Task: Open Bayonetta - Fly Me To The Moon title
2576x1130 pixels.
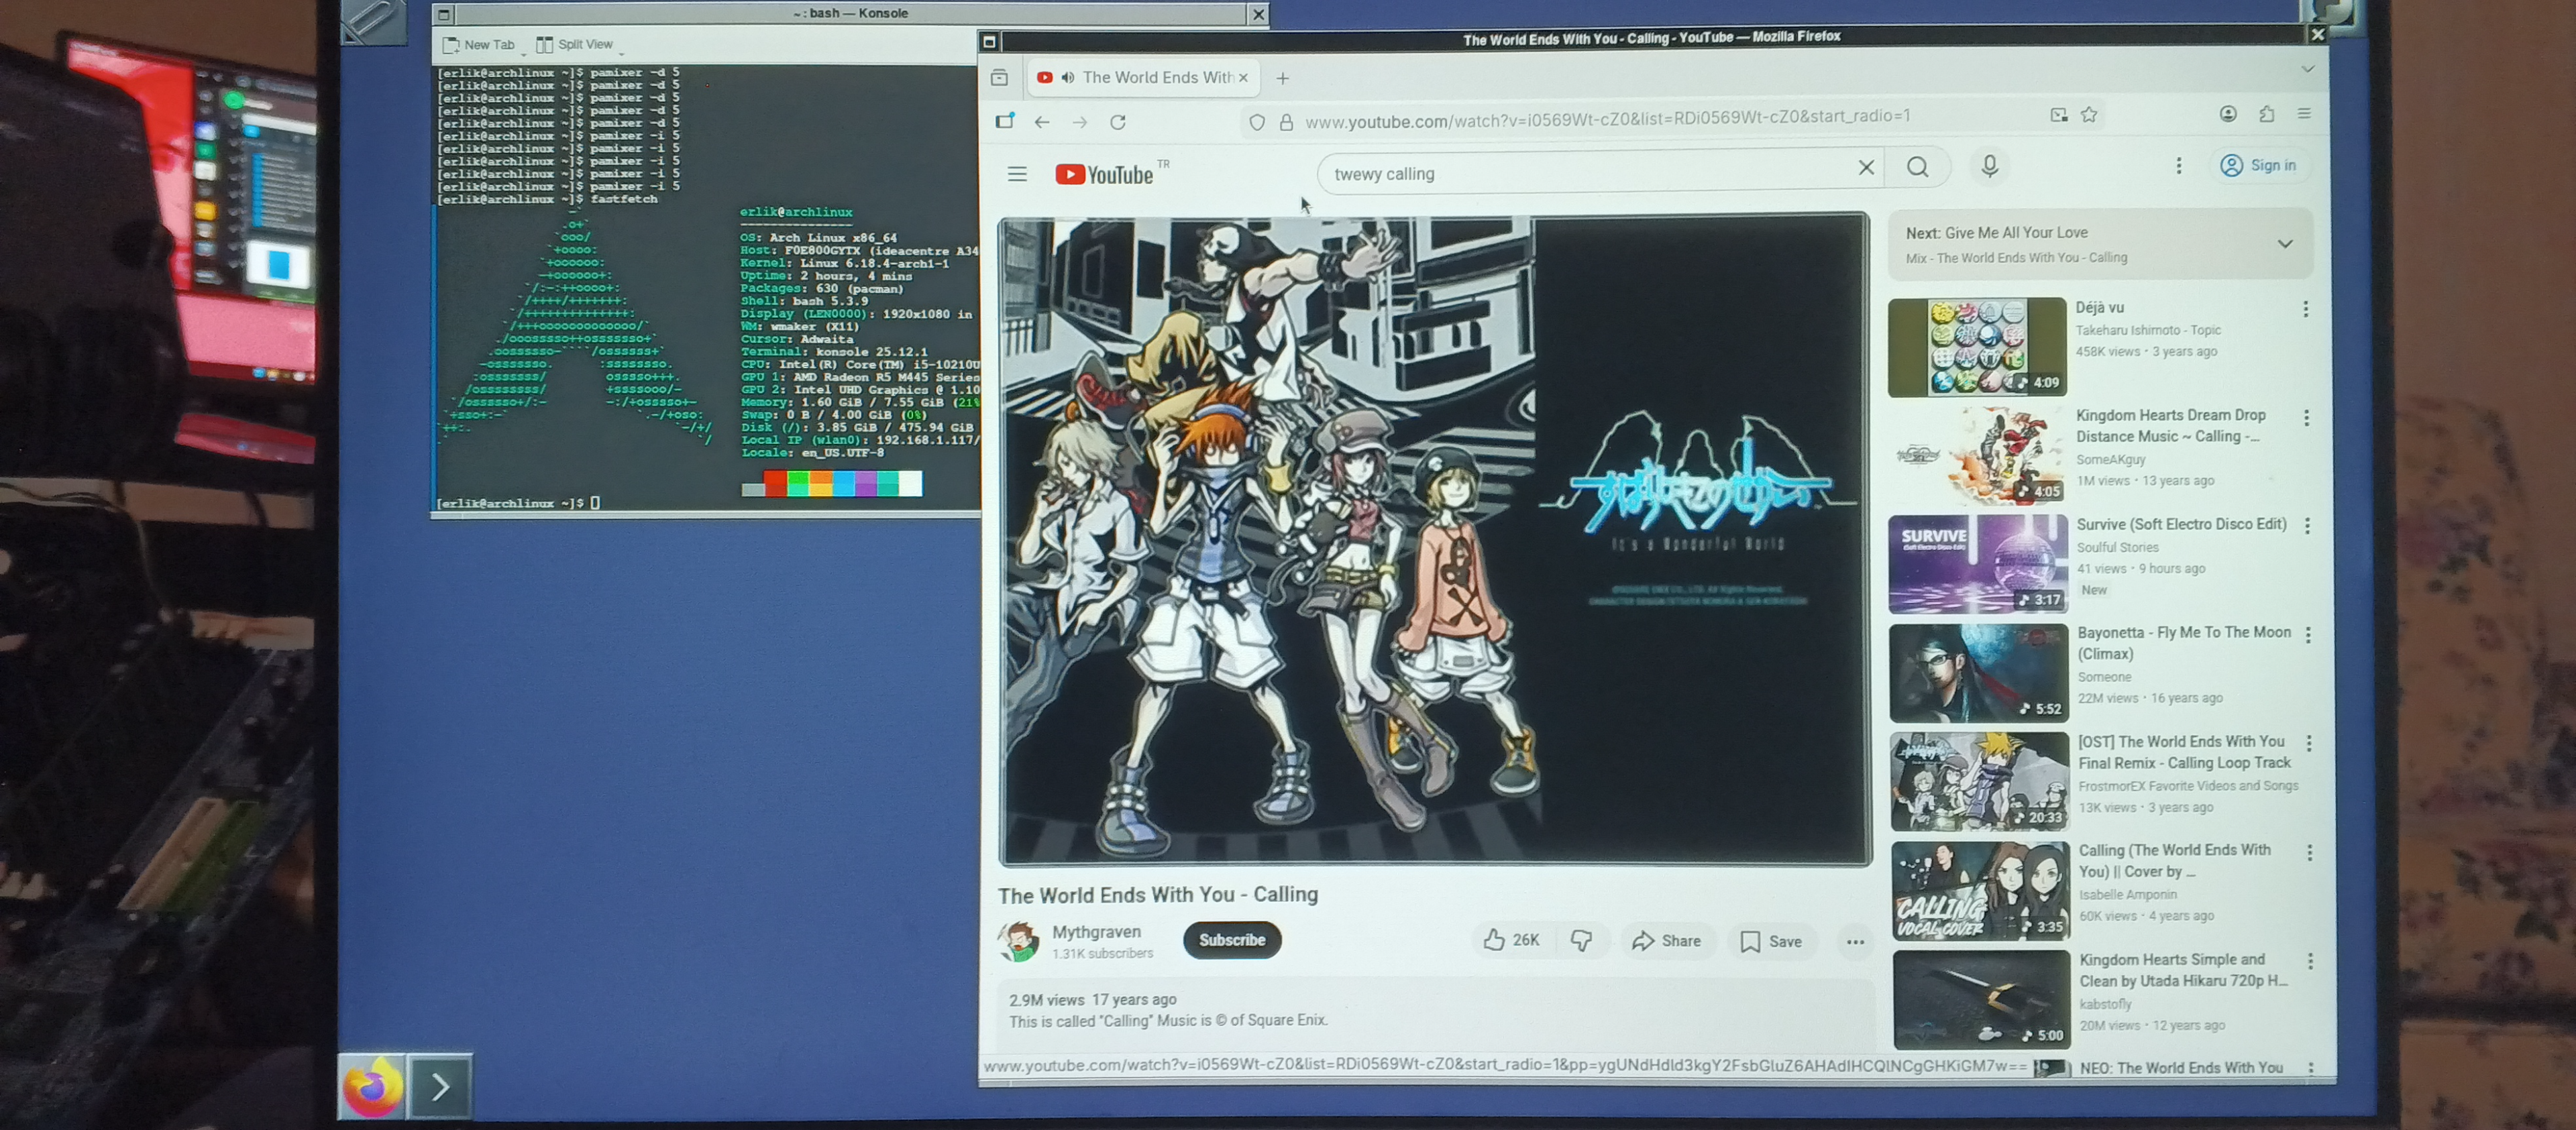Action: 2184,643
